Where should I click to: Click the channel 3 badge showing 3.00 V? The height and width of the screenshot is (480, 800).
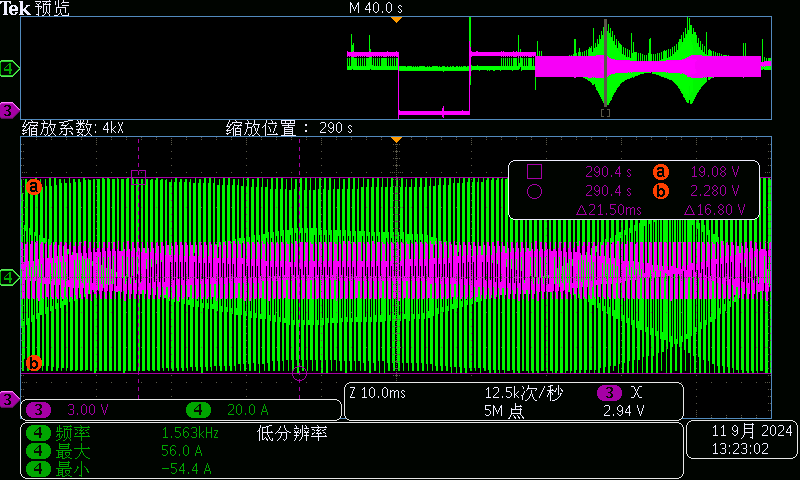(x=39, y=410)
